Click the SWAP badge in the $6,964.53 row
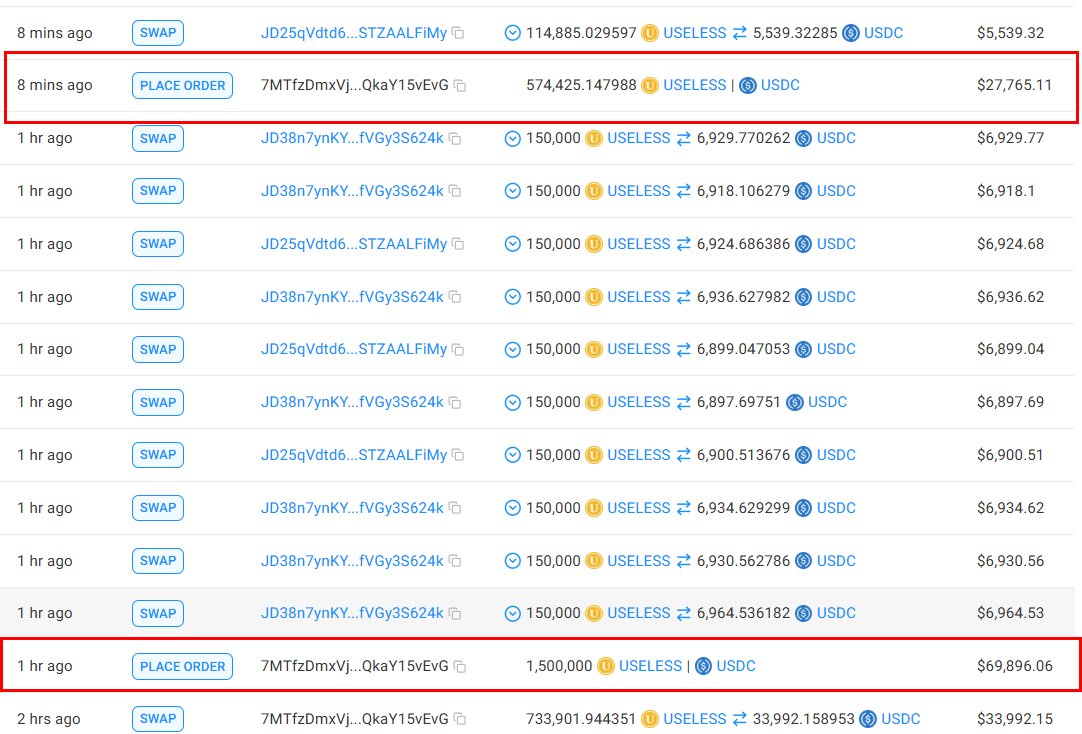This screenshot has width=1082, height=734. click(x=158, y=613)
